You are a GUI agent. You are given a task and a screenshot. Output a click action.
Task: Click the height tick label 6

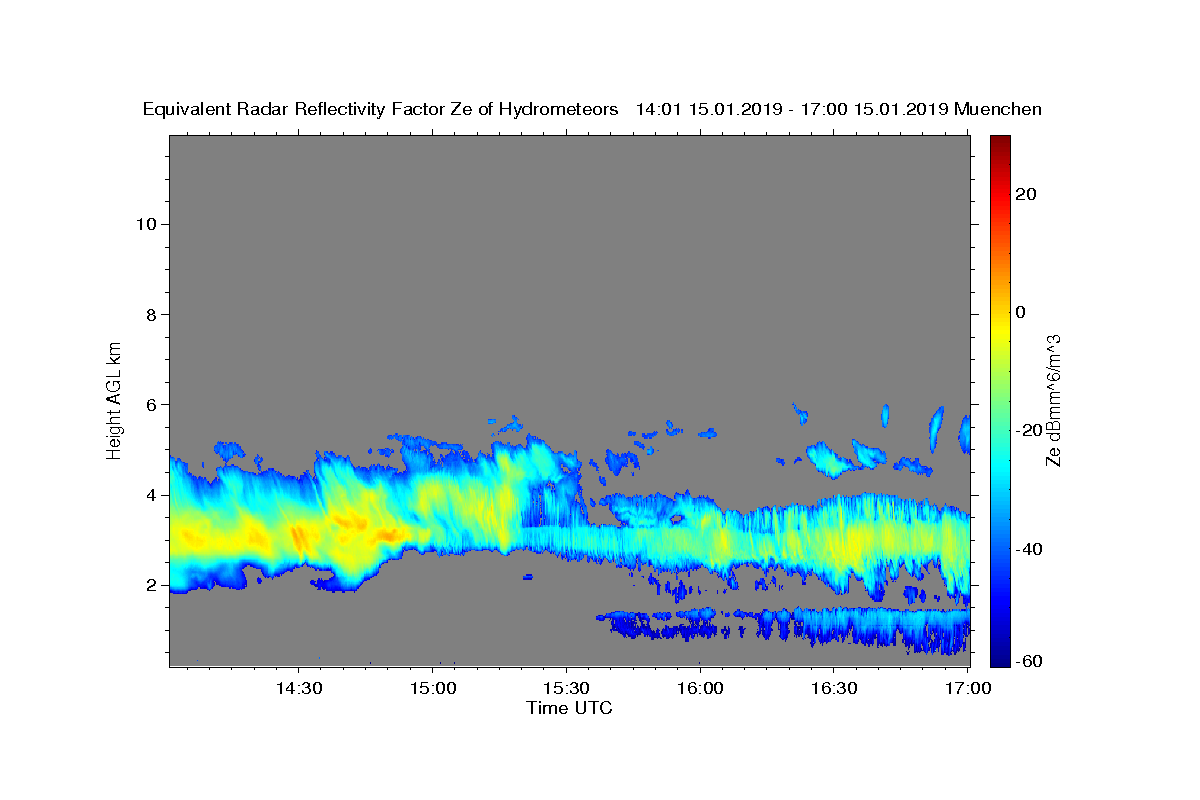(152, 404)
